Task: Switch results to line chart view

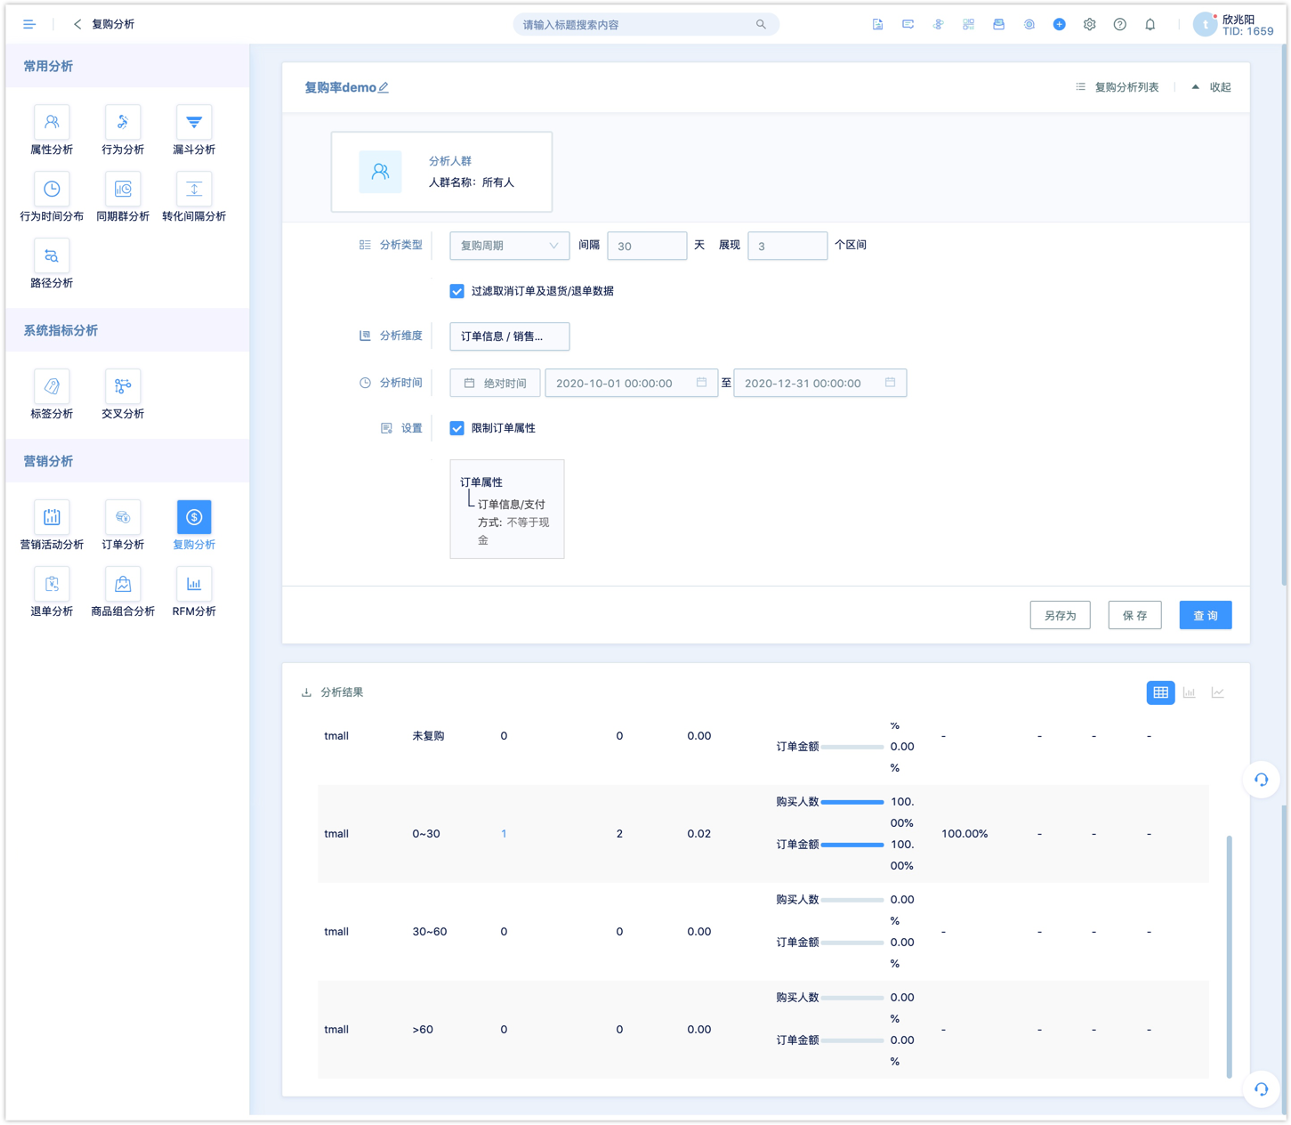Action: coord(1218,692)
